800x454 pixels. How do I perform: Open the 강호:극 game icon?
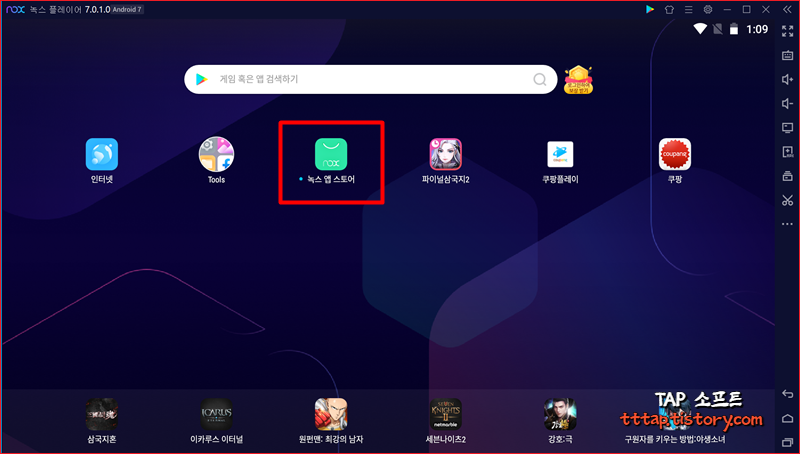coord(560,414)
